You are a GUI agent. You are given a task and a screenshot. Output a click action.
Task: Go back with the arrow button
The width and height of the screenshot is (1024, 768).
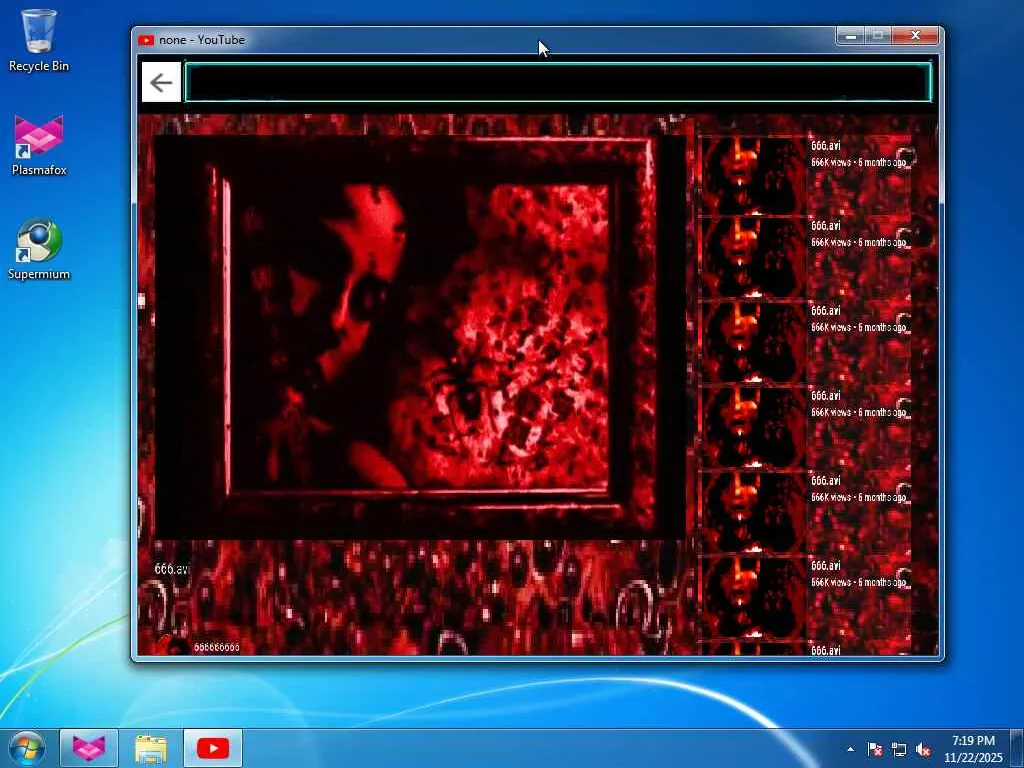pyautogui.click(x=161, y=82)
